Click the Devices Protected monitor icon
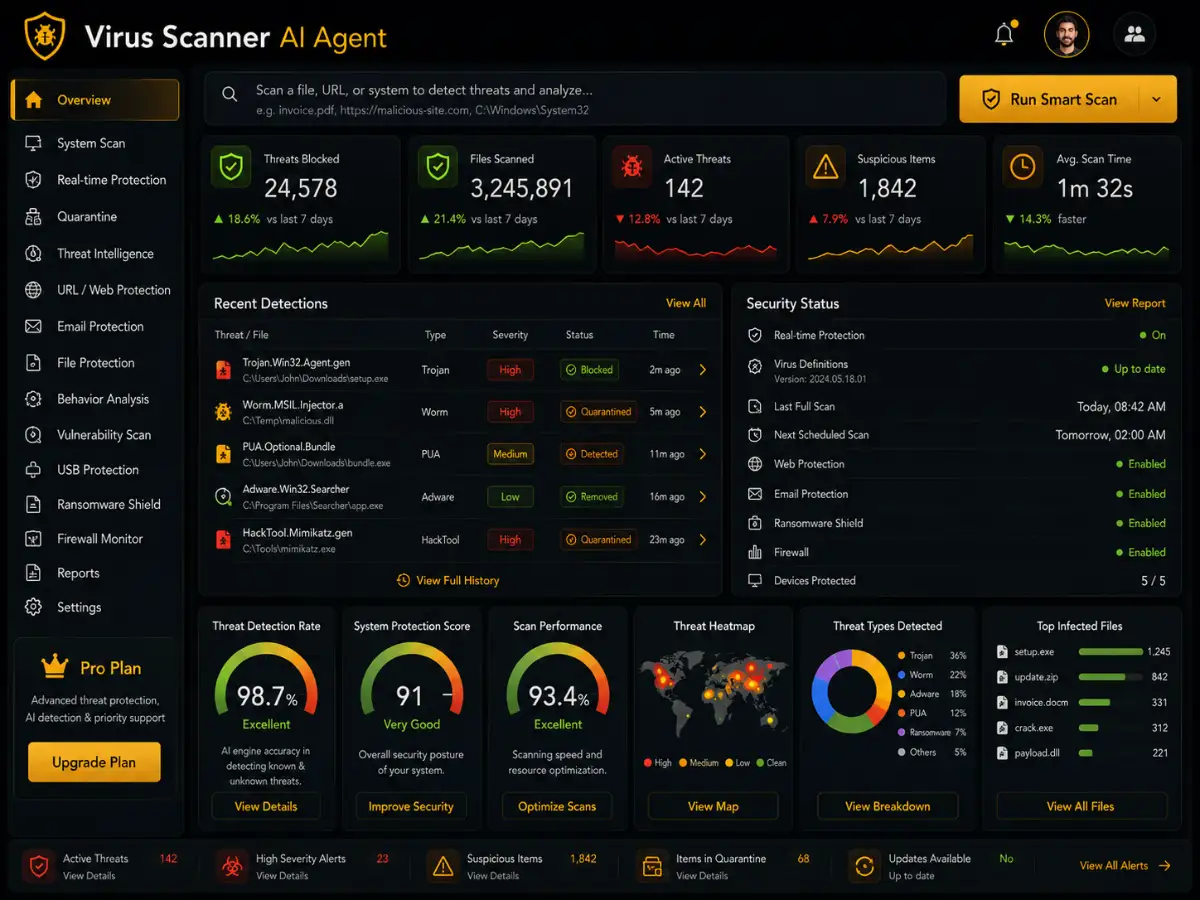This screenshot has width=1200, height=900. click(x=755, y=581)
